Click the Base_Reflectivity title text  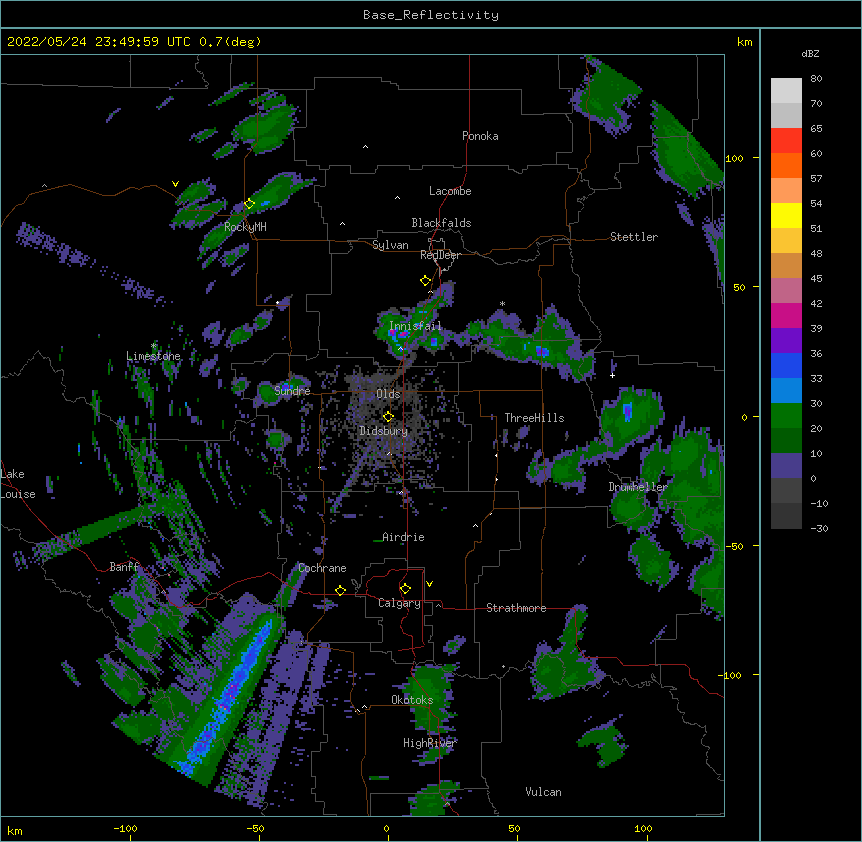(x=431, y=15)
